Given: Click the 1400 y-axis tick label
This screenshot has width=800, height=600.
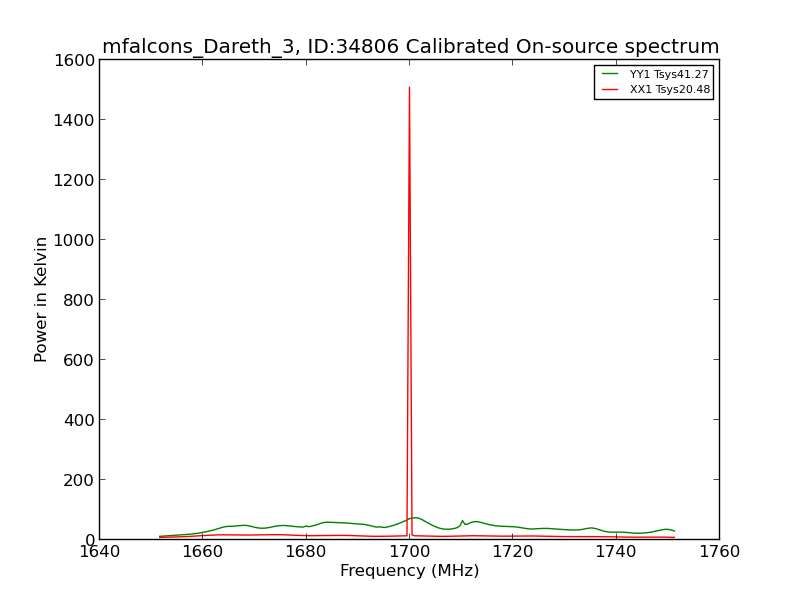Looking at the screenshot, I should 74,120.
